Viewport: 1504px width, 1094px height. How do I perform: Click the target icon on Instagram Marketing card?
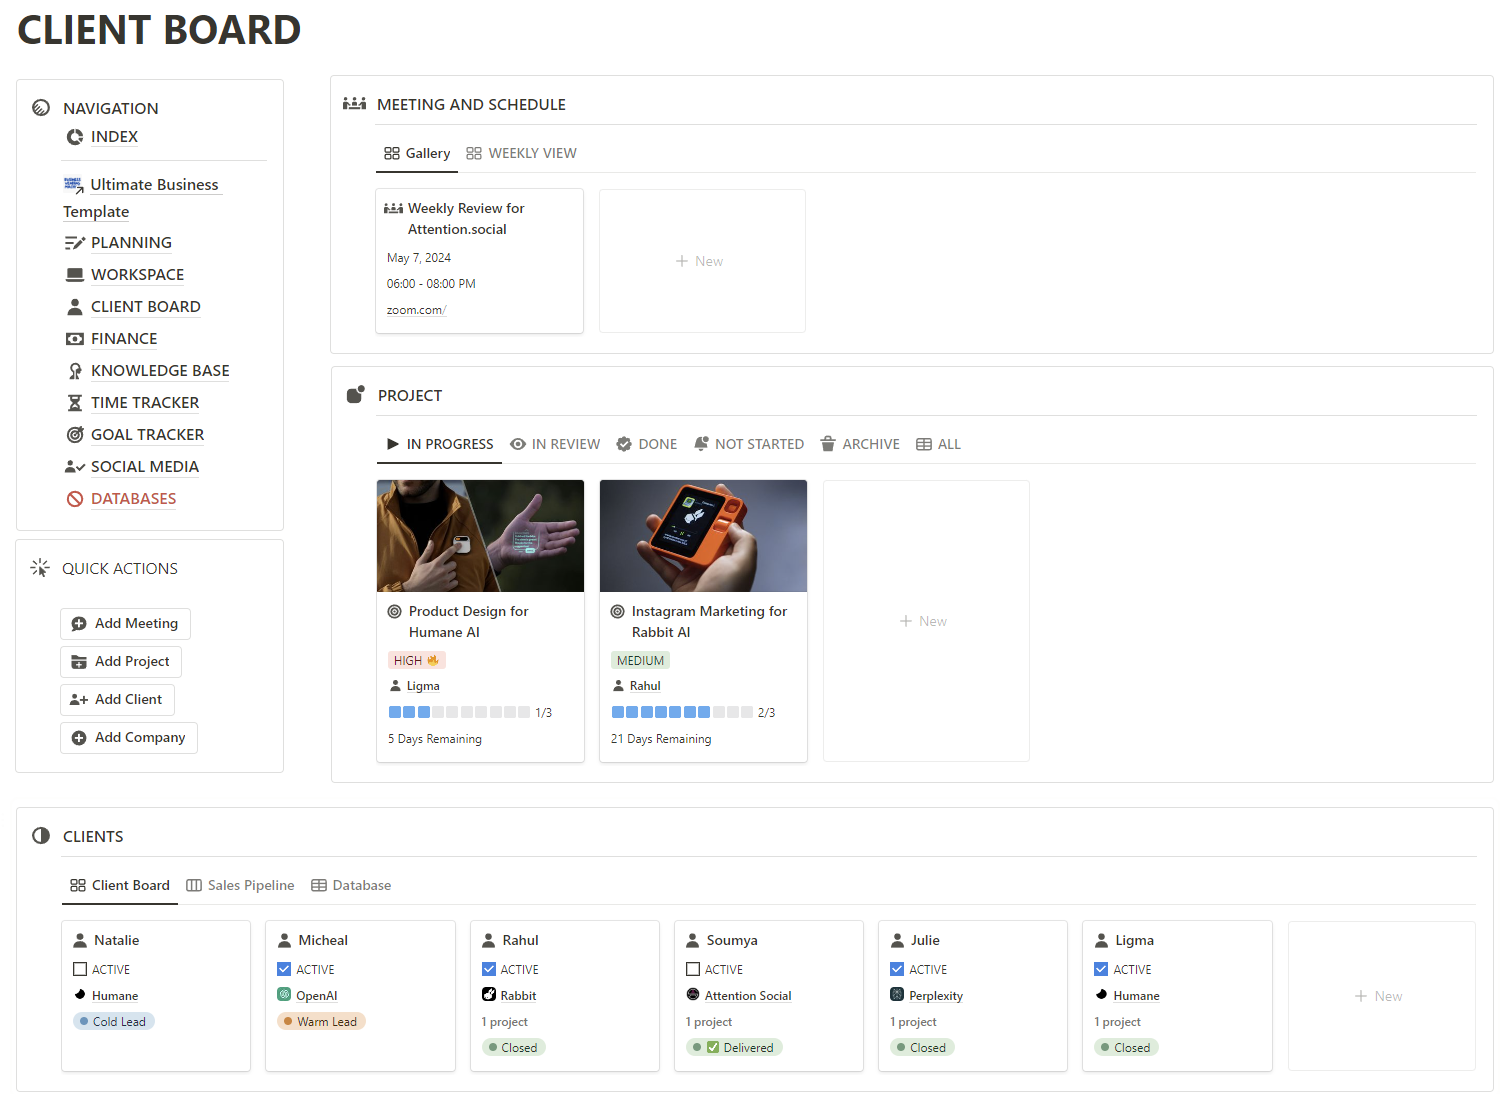(x=618, y=611)
